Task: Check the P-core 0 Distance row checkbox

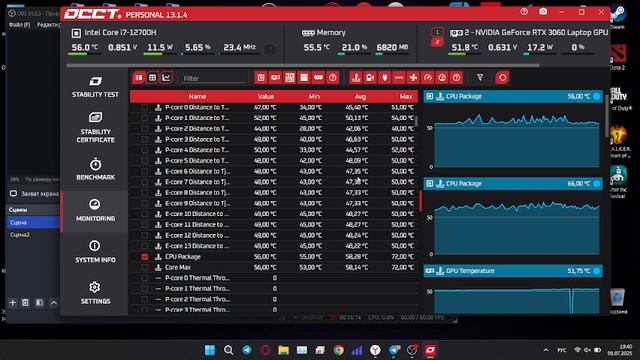Action: coord(144,107)
